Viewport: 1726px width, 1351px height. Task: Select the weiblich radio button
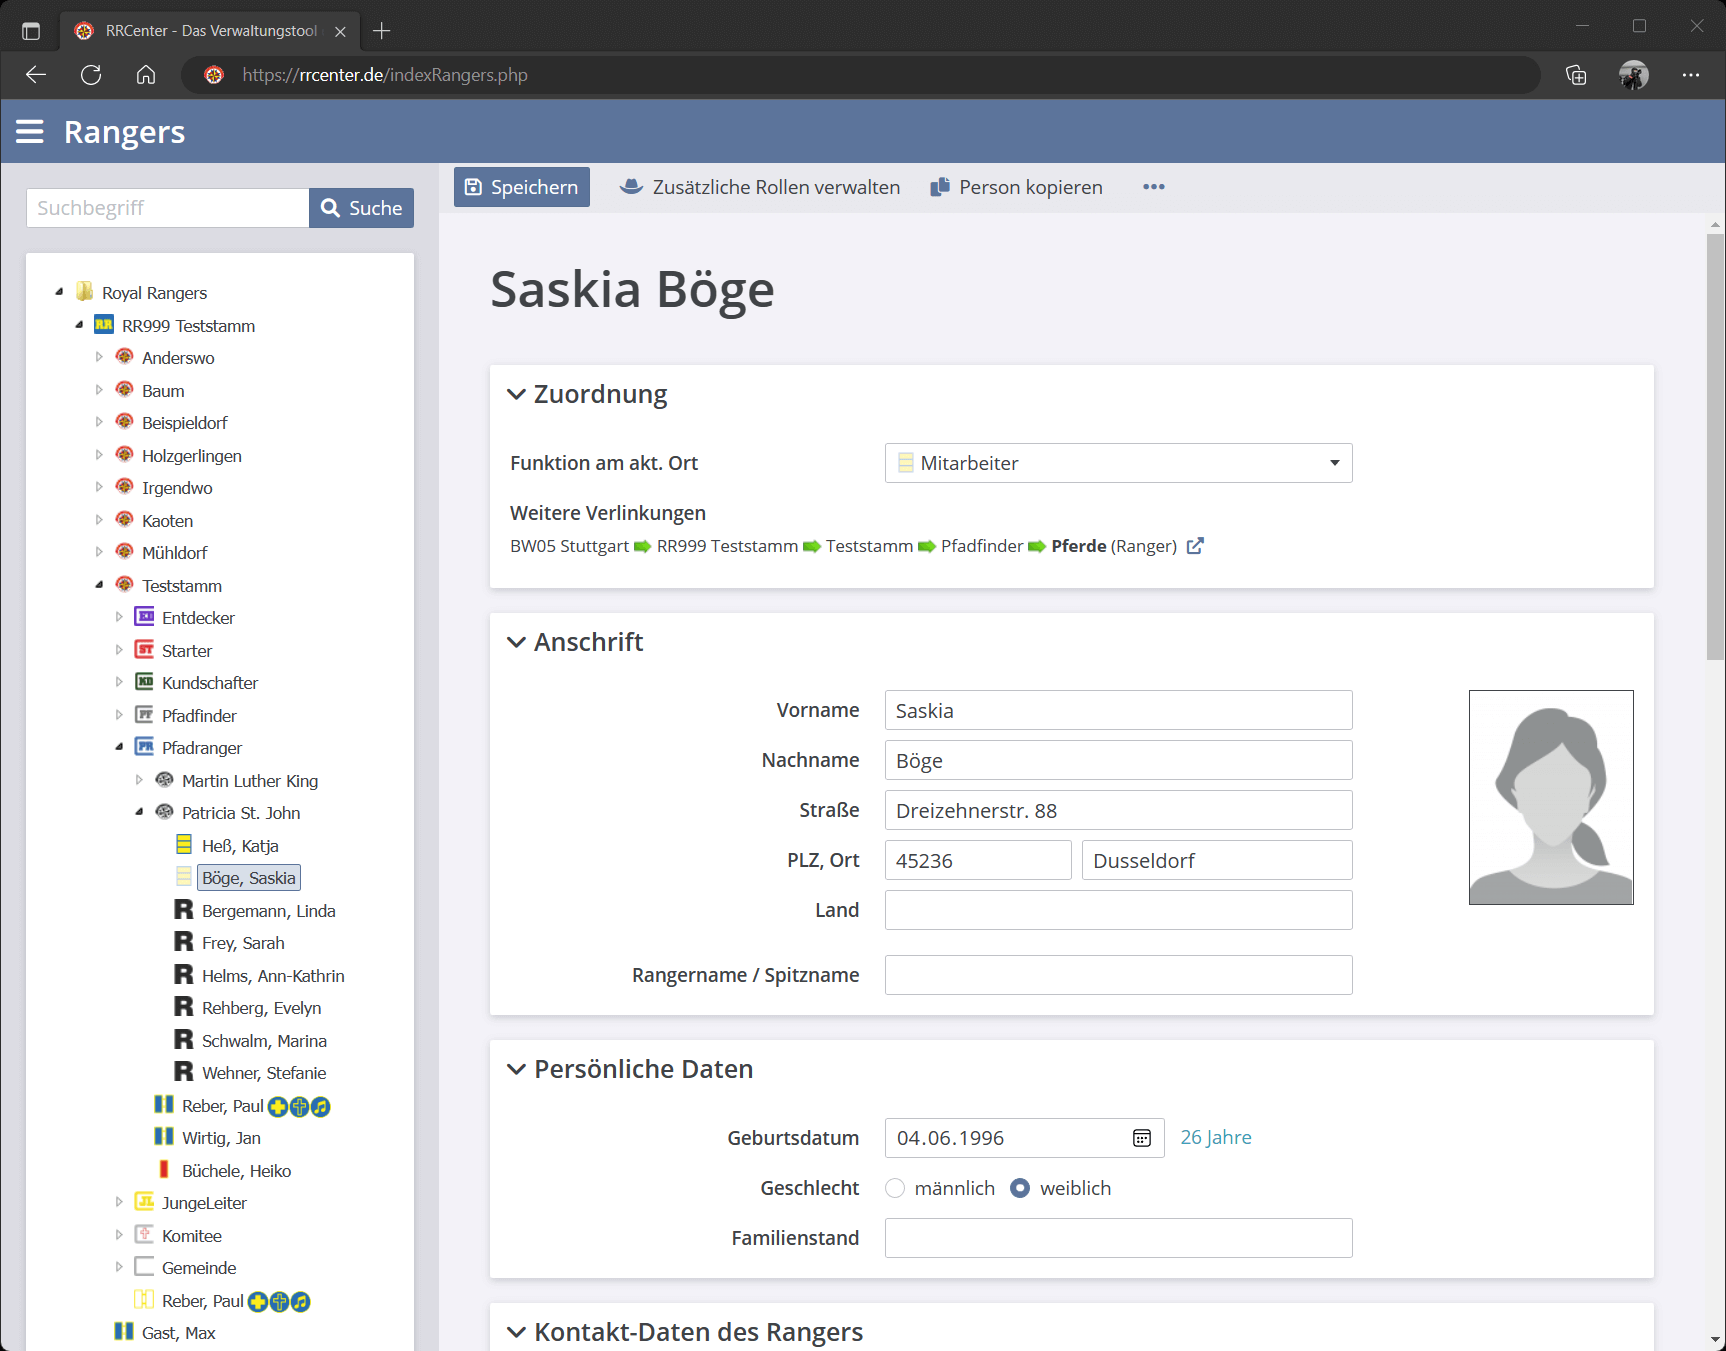point(1020,1188)
